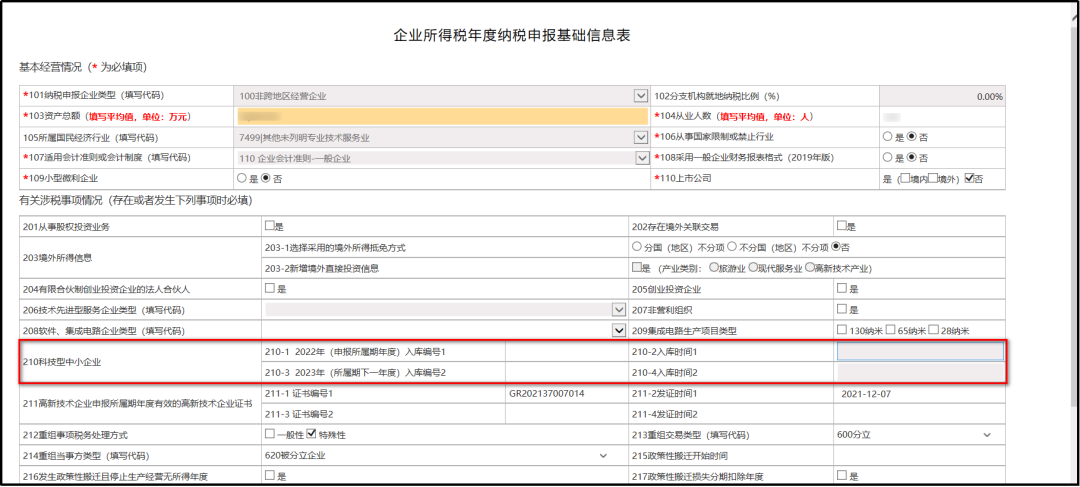The image size is (1080, 487).
Task: Click the 210-1 入库编号1 input field
Action: pos(565,351)
